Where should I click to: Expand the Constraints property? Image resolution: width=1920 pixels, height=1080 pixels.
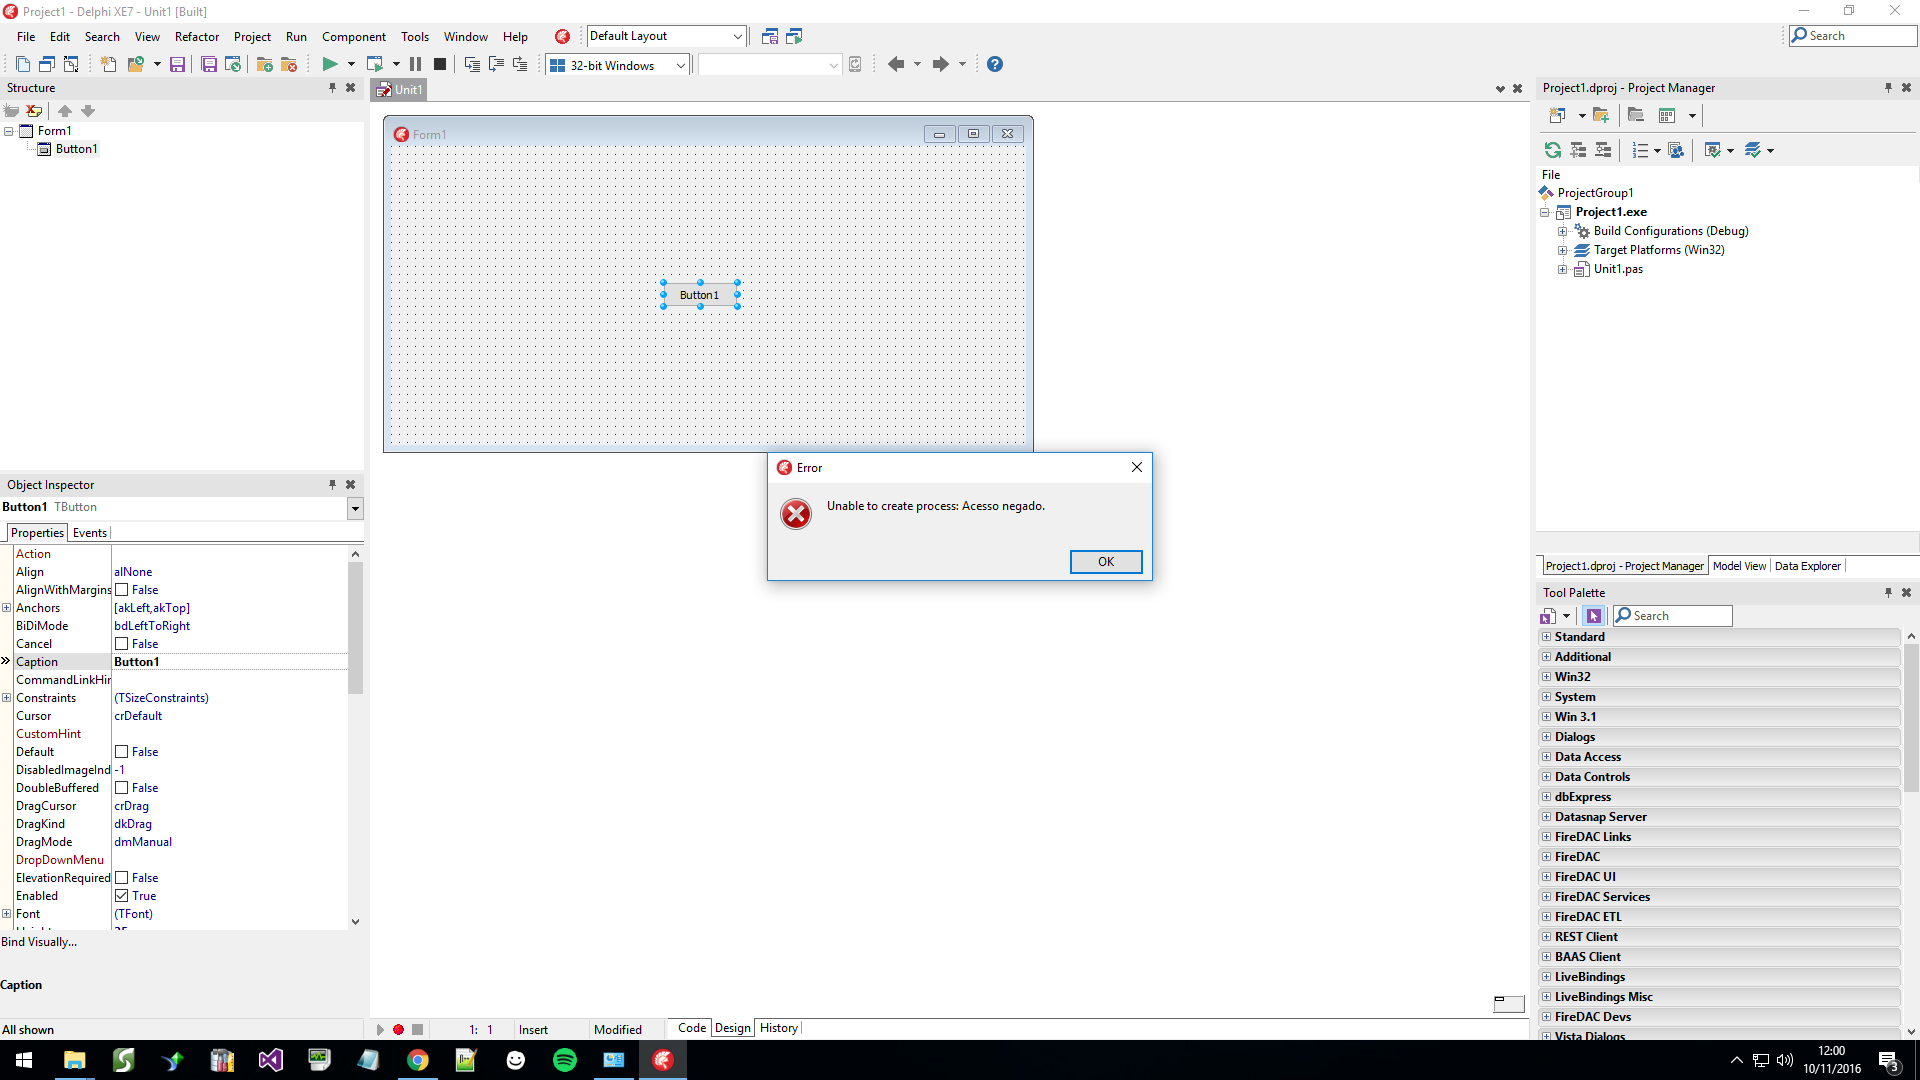pos(7,698)
